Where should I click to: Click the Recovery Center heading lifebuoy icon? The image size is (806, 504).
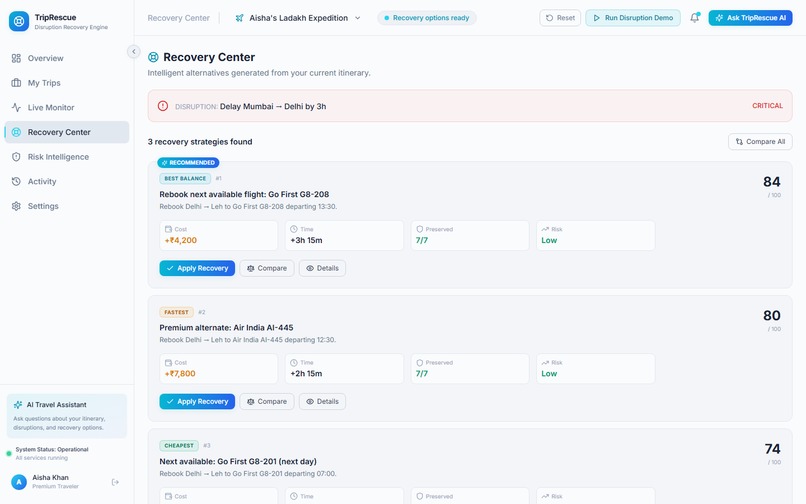[153, 57]
